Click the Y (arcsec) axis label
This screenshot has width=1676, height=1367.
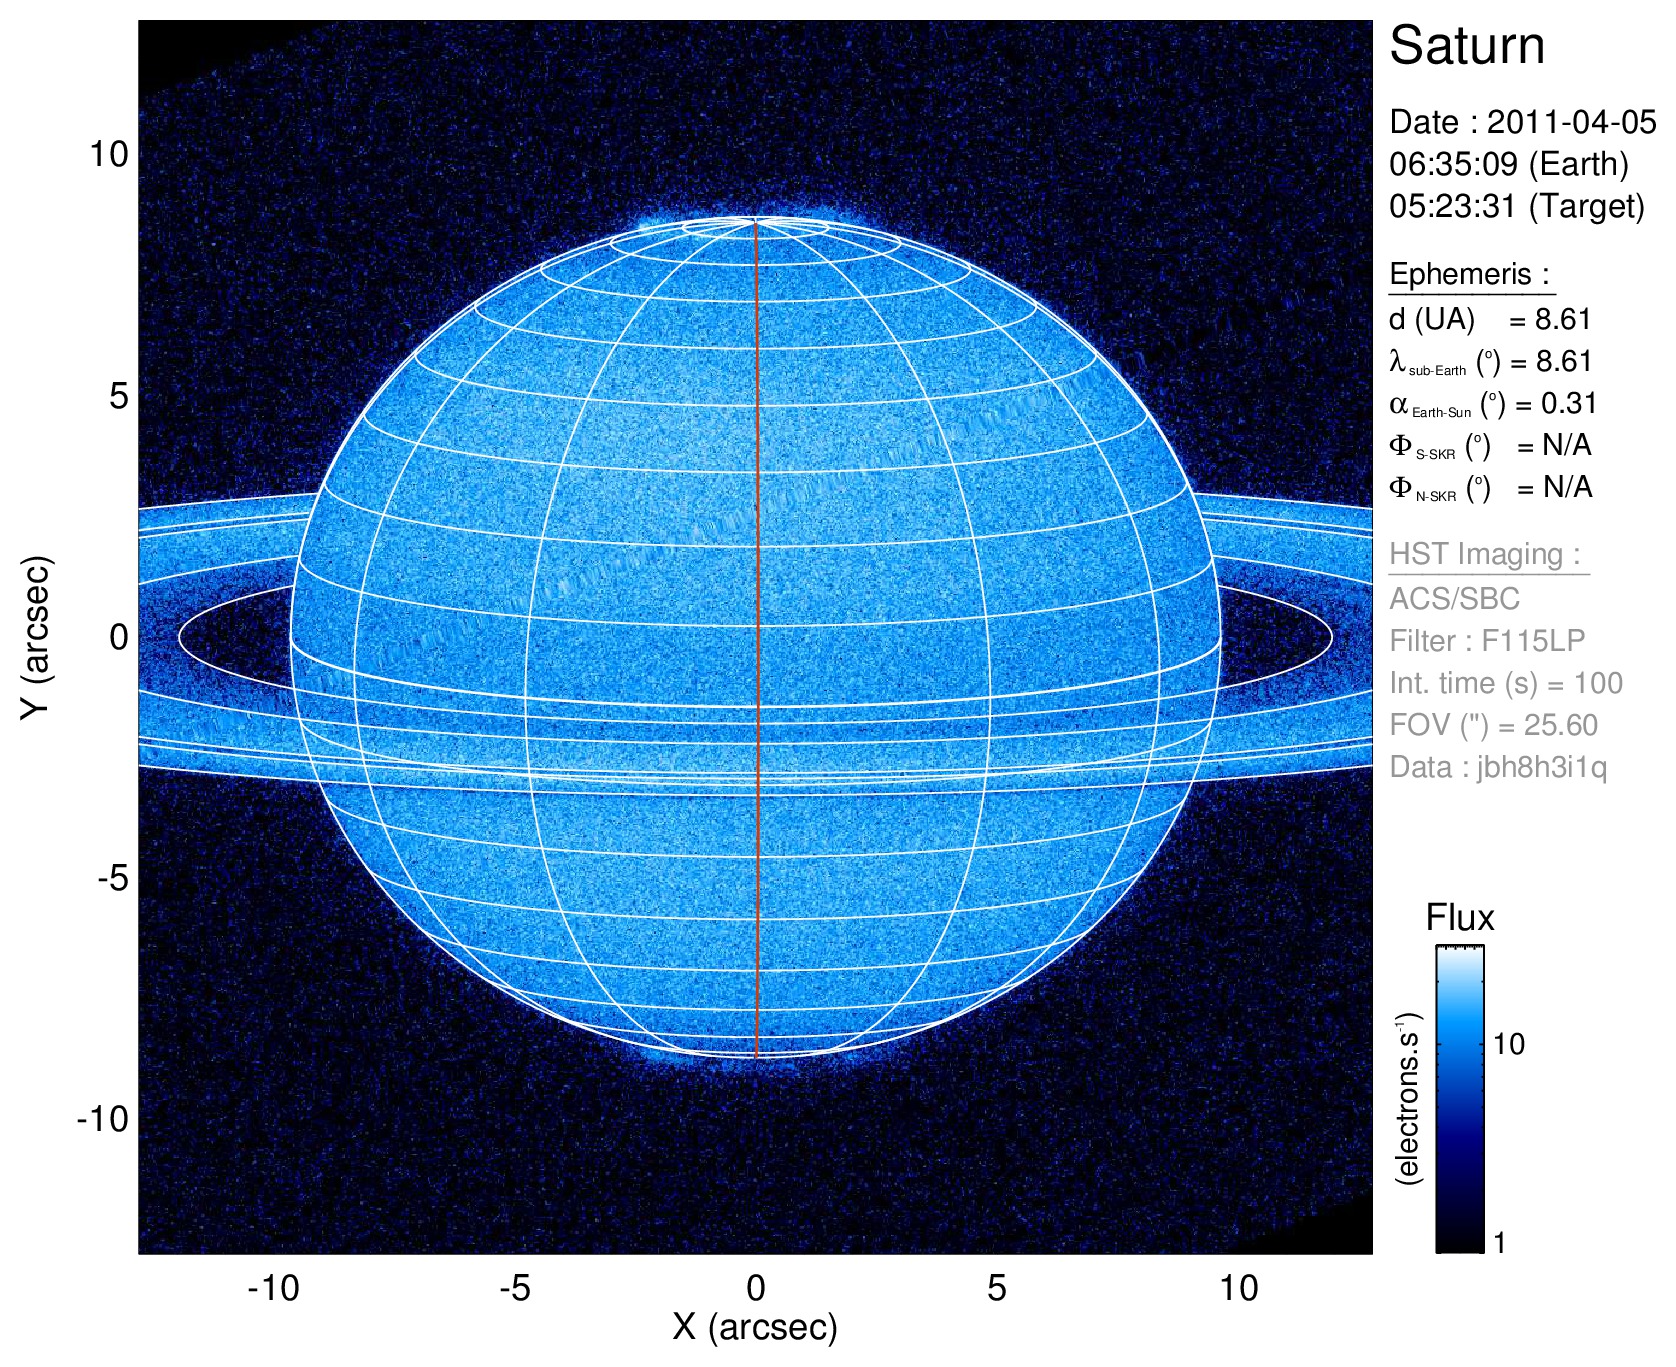36,636
